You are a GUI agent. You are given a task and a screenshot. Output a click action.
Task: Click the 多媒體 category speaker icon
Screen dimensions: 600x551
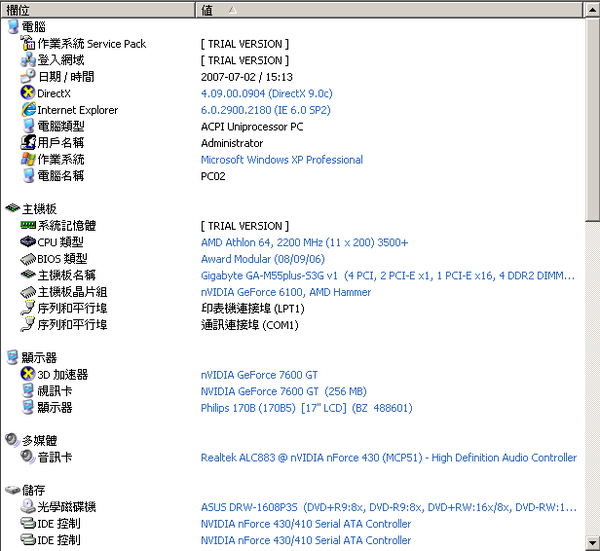pyautogui.click(x=12, y=440)
